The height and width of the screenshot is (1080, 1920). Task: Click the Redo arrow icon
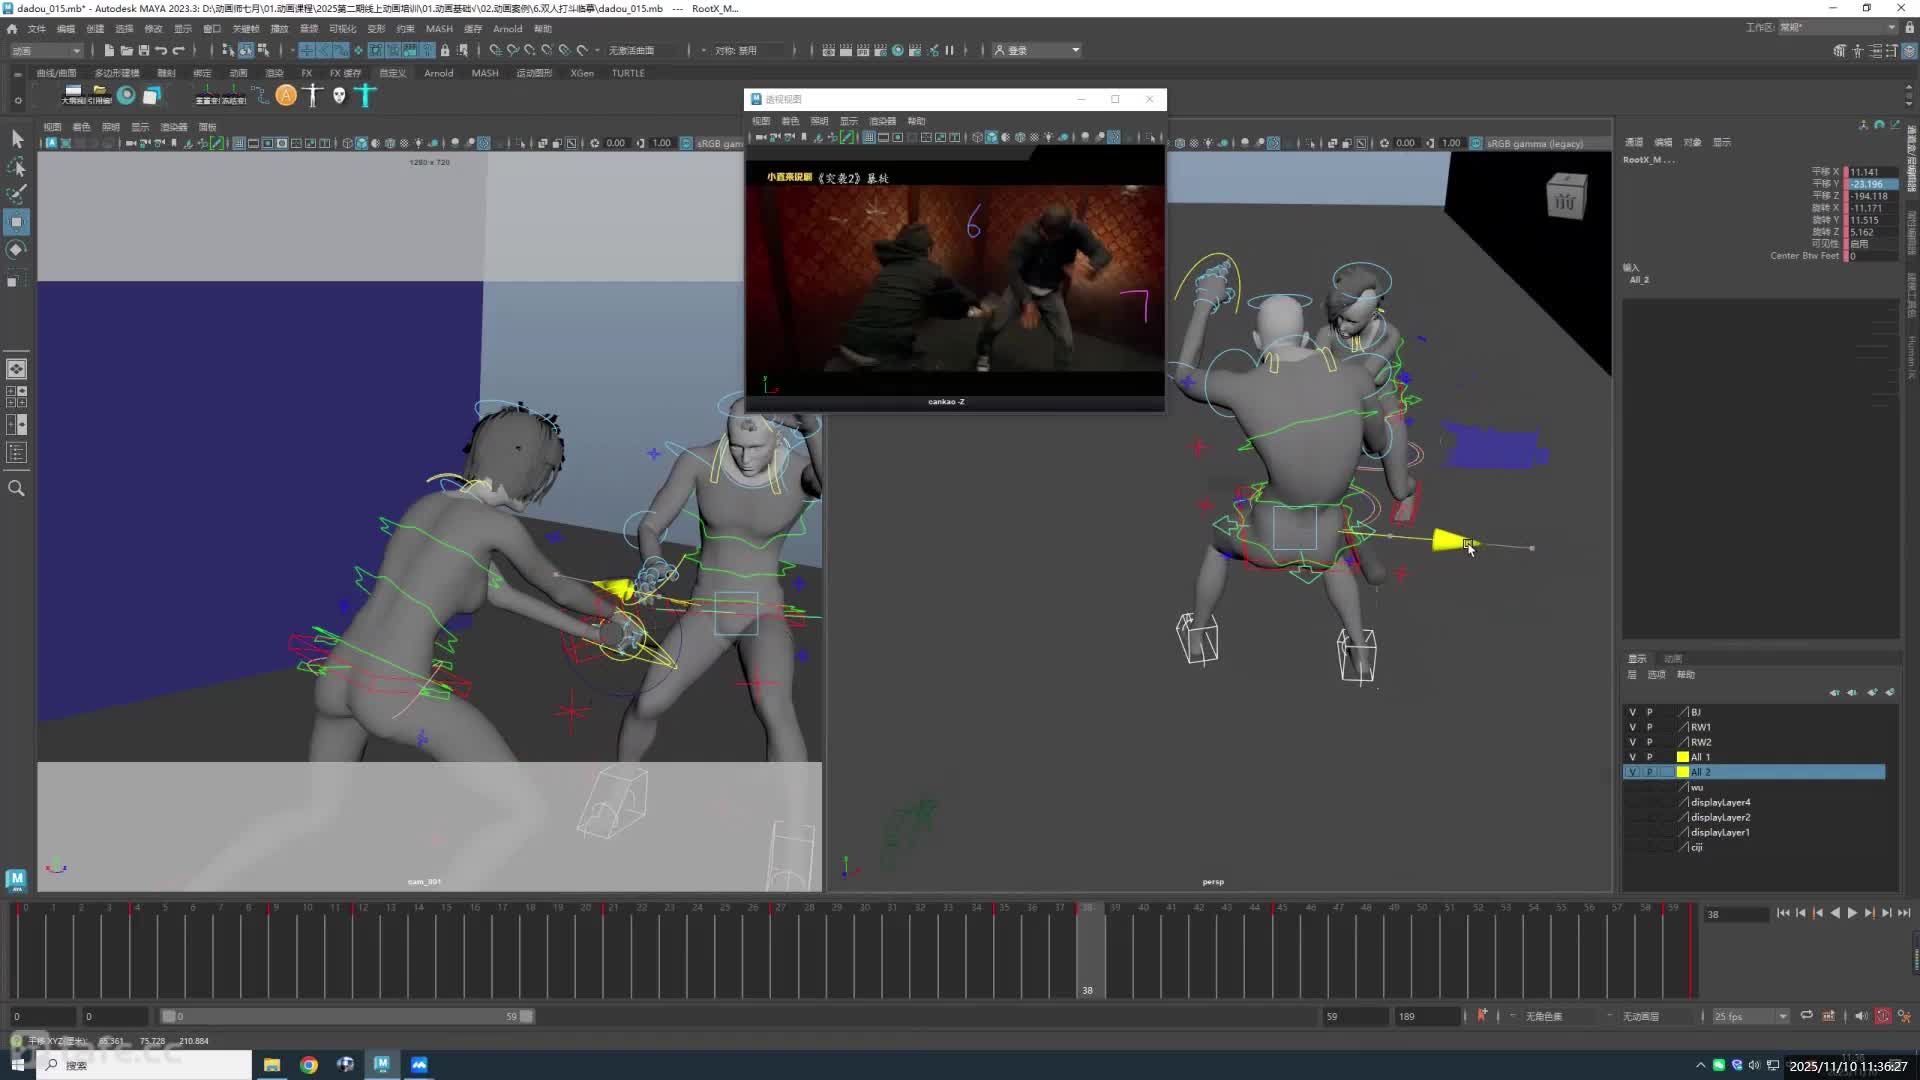(x=179, y=50)
